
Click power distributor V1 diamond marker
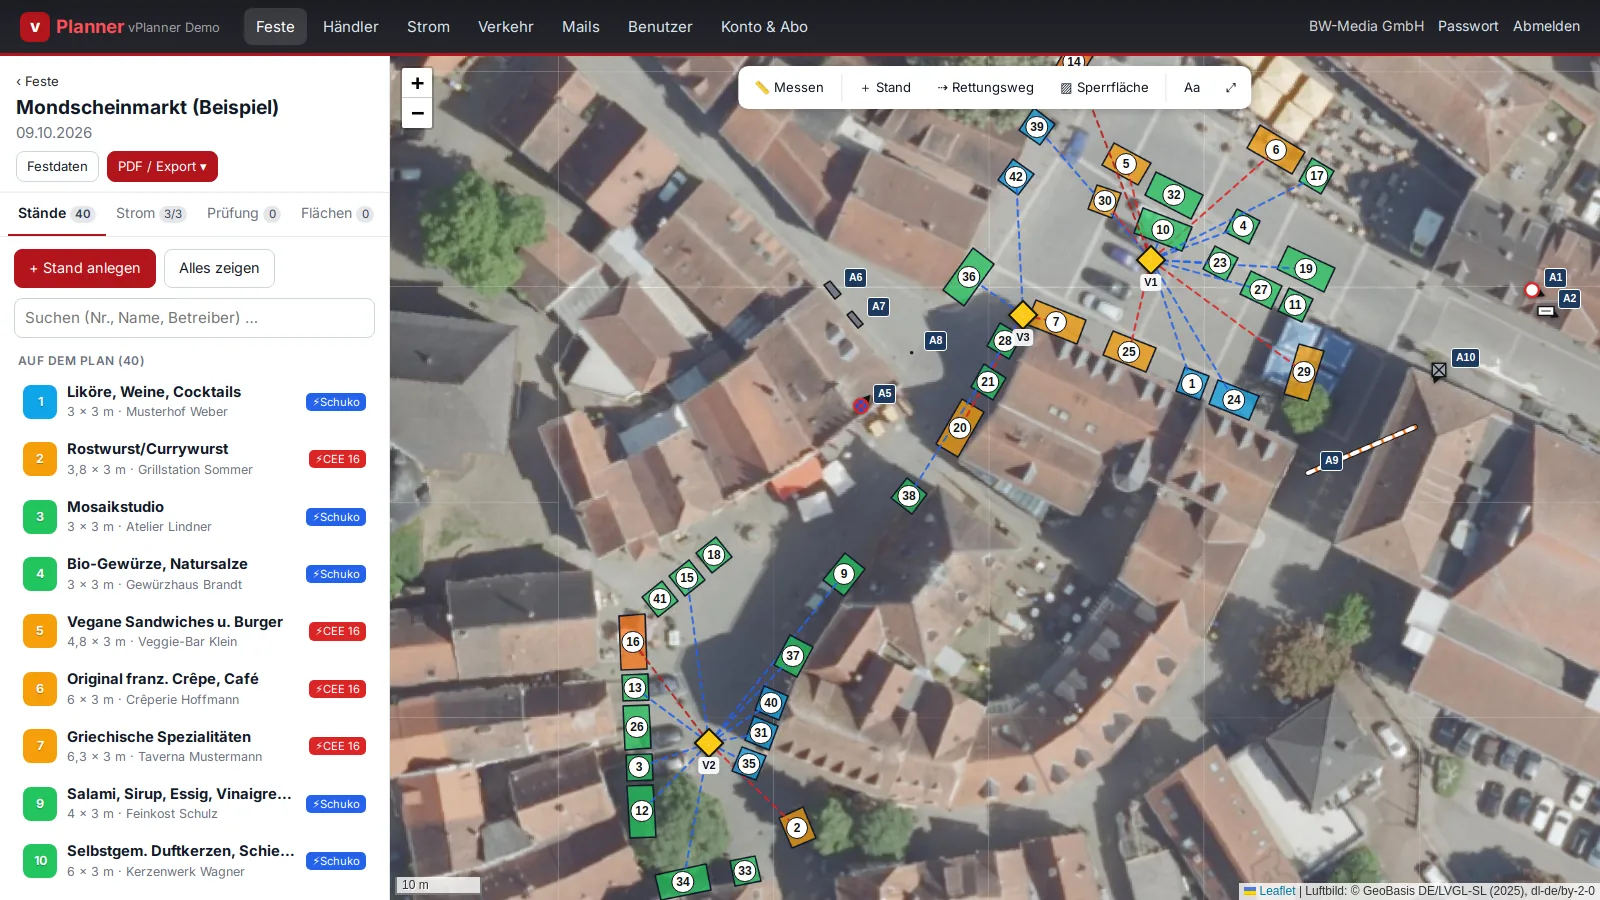coord(1151,260)
